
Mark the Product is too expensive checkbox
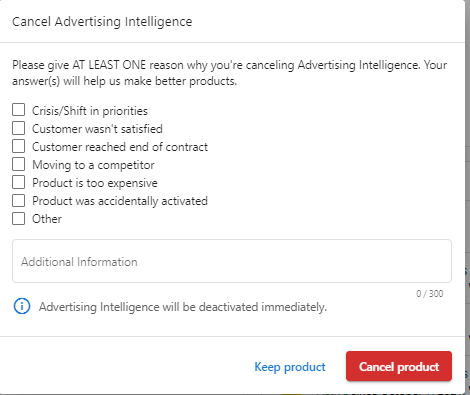click(18, 182)
